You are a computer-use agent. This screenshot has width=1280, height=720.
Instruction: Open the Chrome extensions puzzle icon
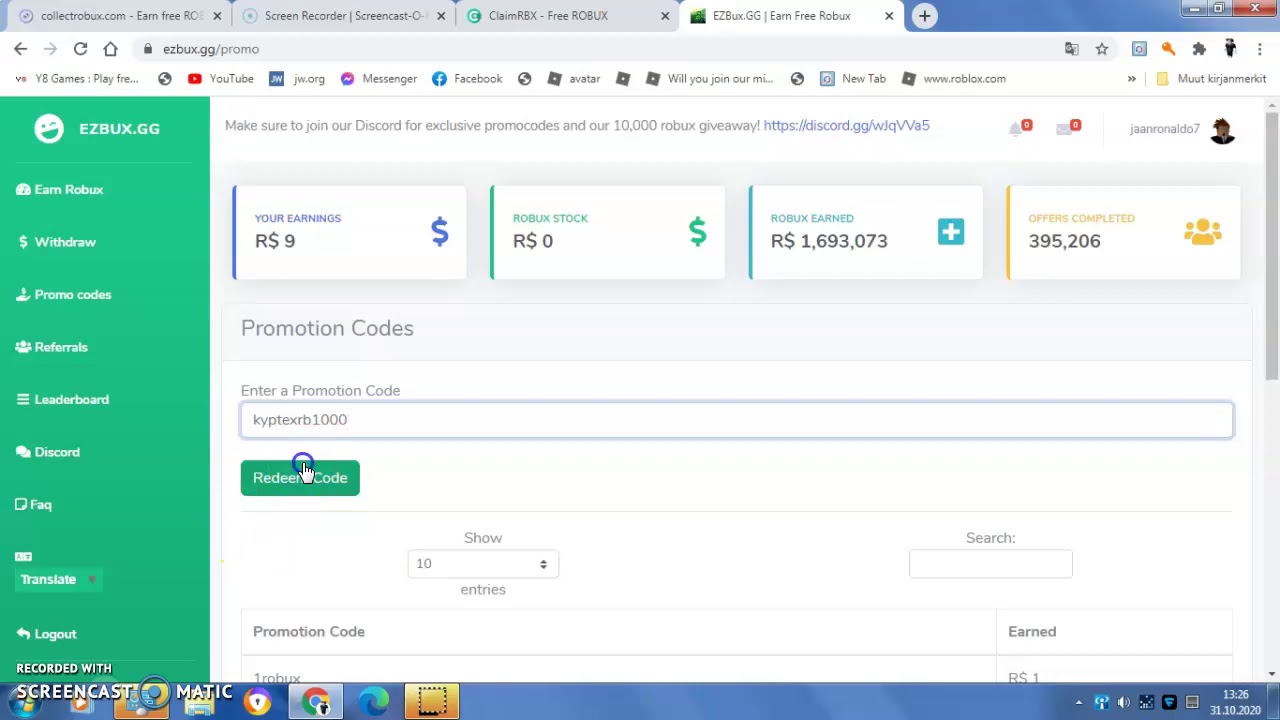[x=1199, y=49]
